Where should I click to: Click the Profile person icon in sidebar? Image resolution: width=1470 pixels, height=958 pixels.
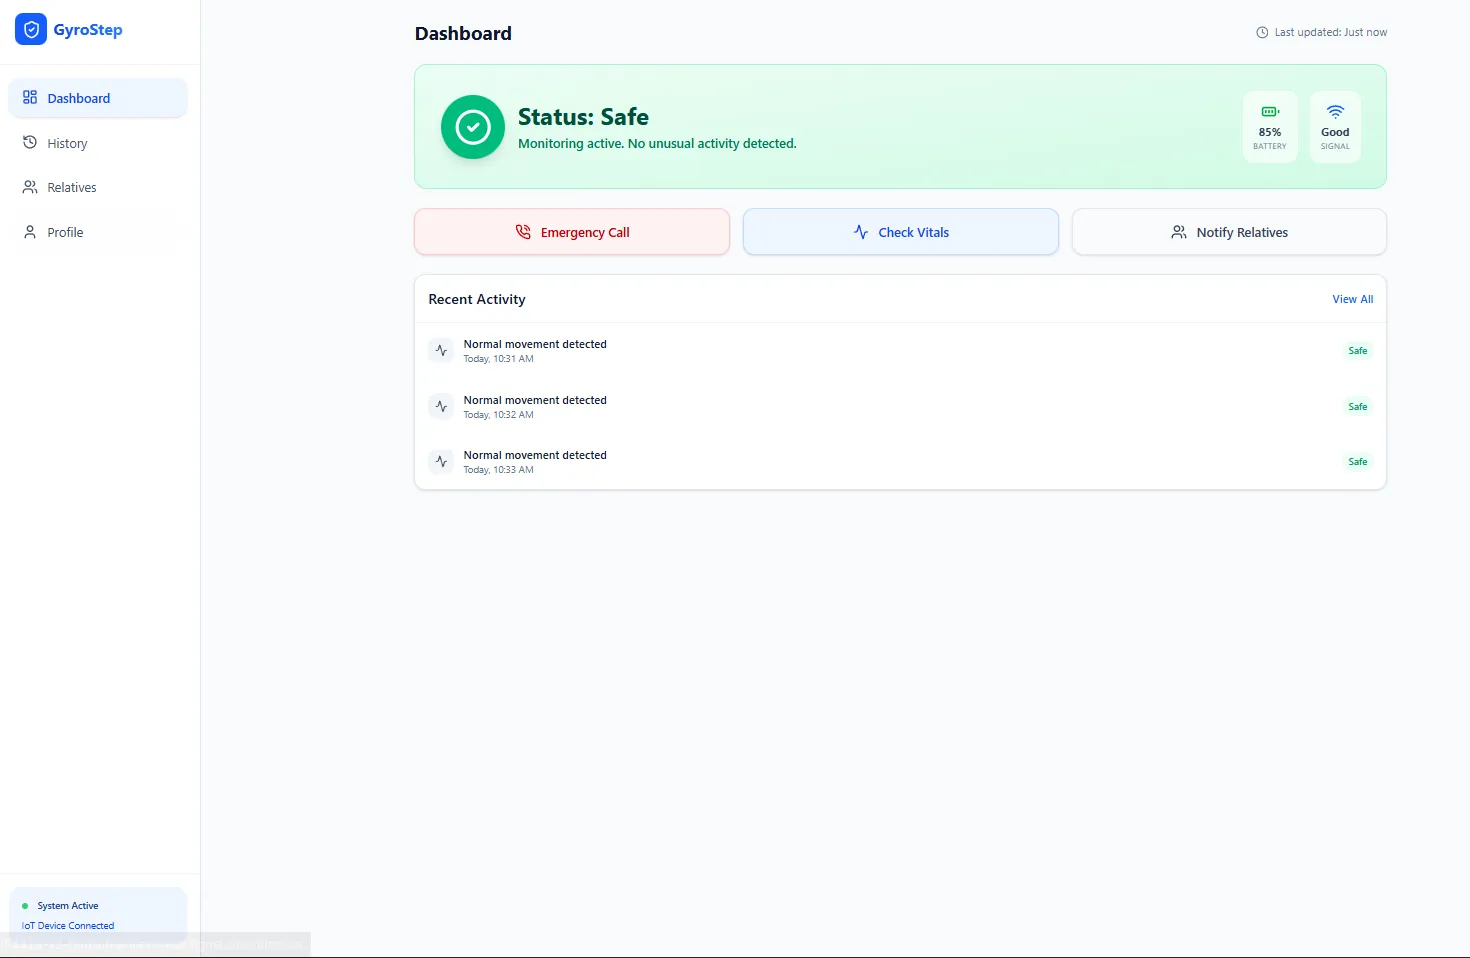30,232
